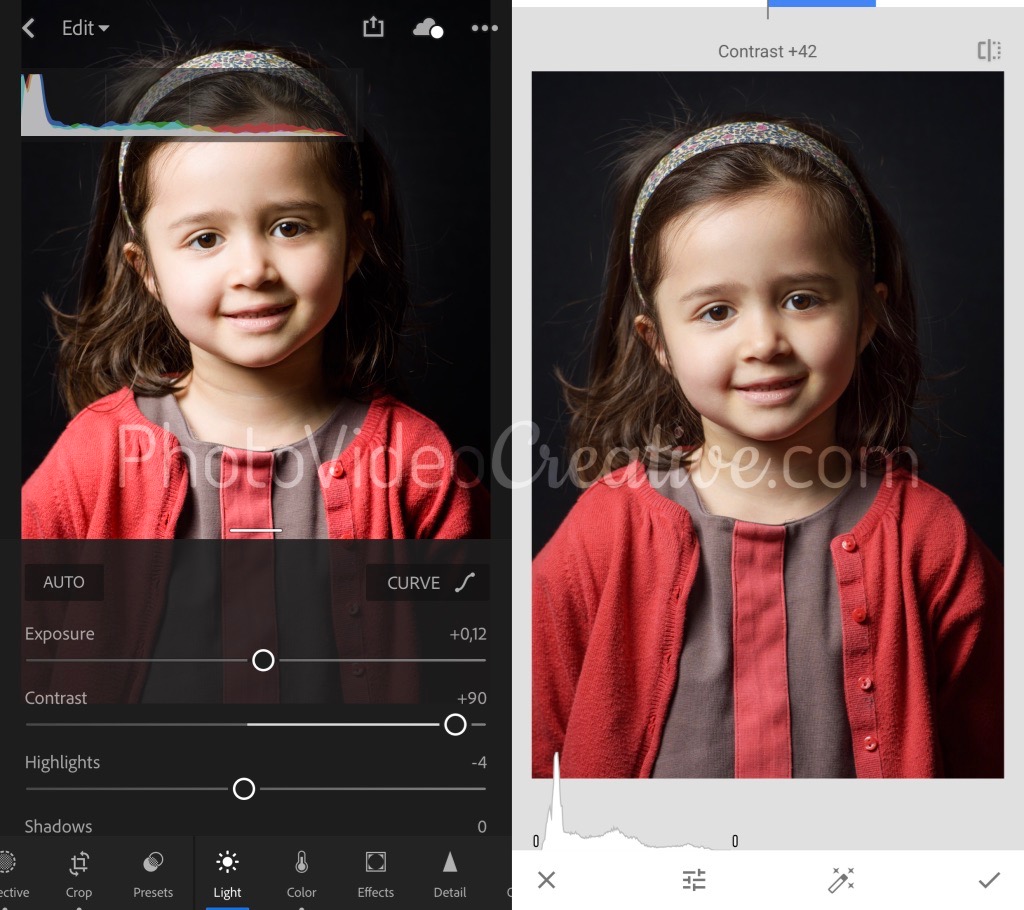1024x910 pixels.
Task: Open the Effects panel
Action: pyautogui.click(x=376, y=874)
